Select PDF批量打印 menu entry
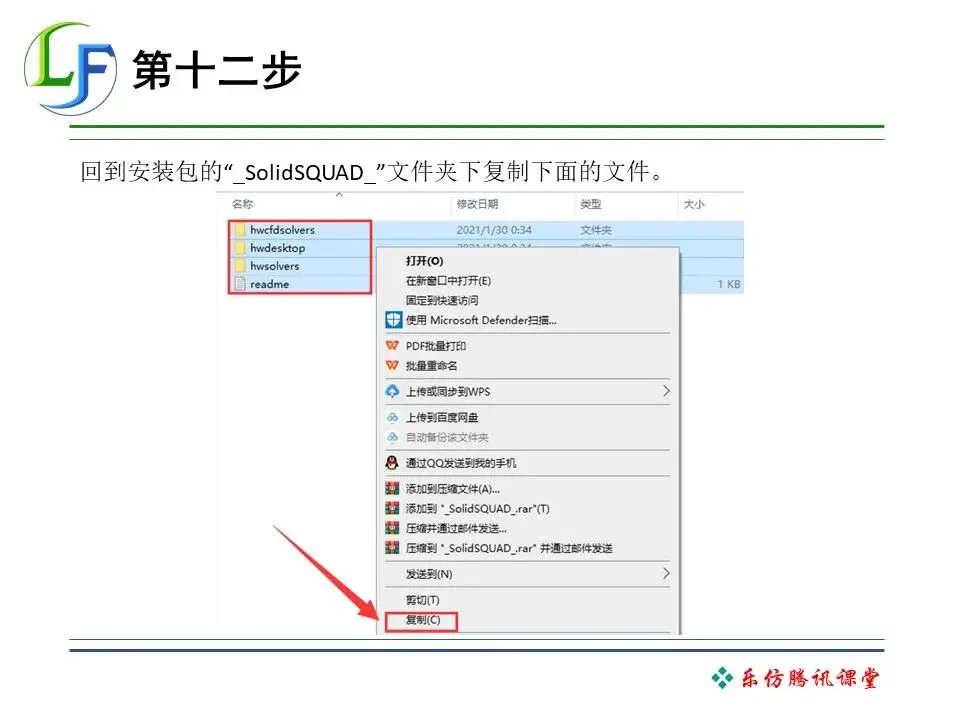The width and height of the screenshot is (960, 720). click(x=436, y=346)
